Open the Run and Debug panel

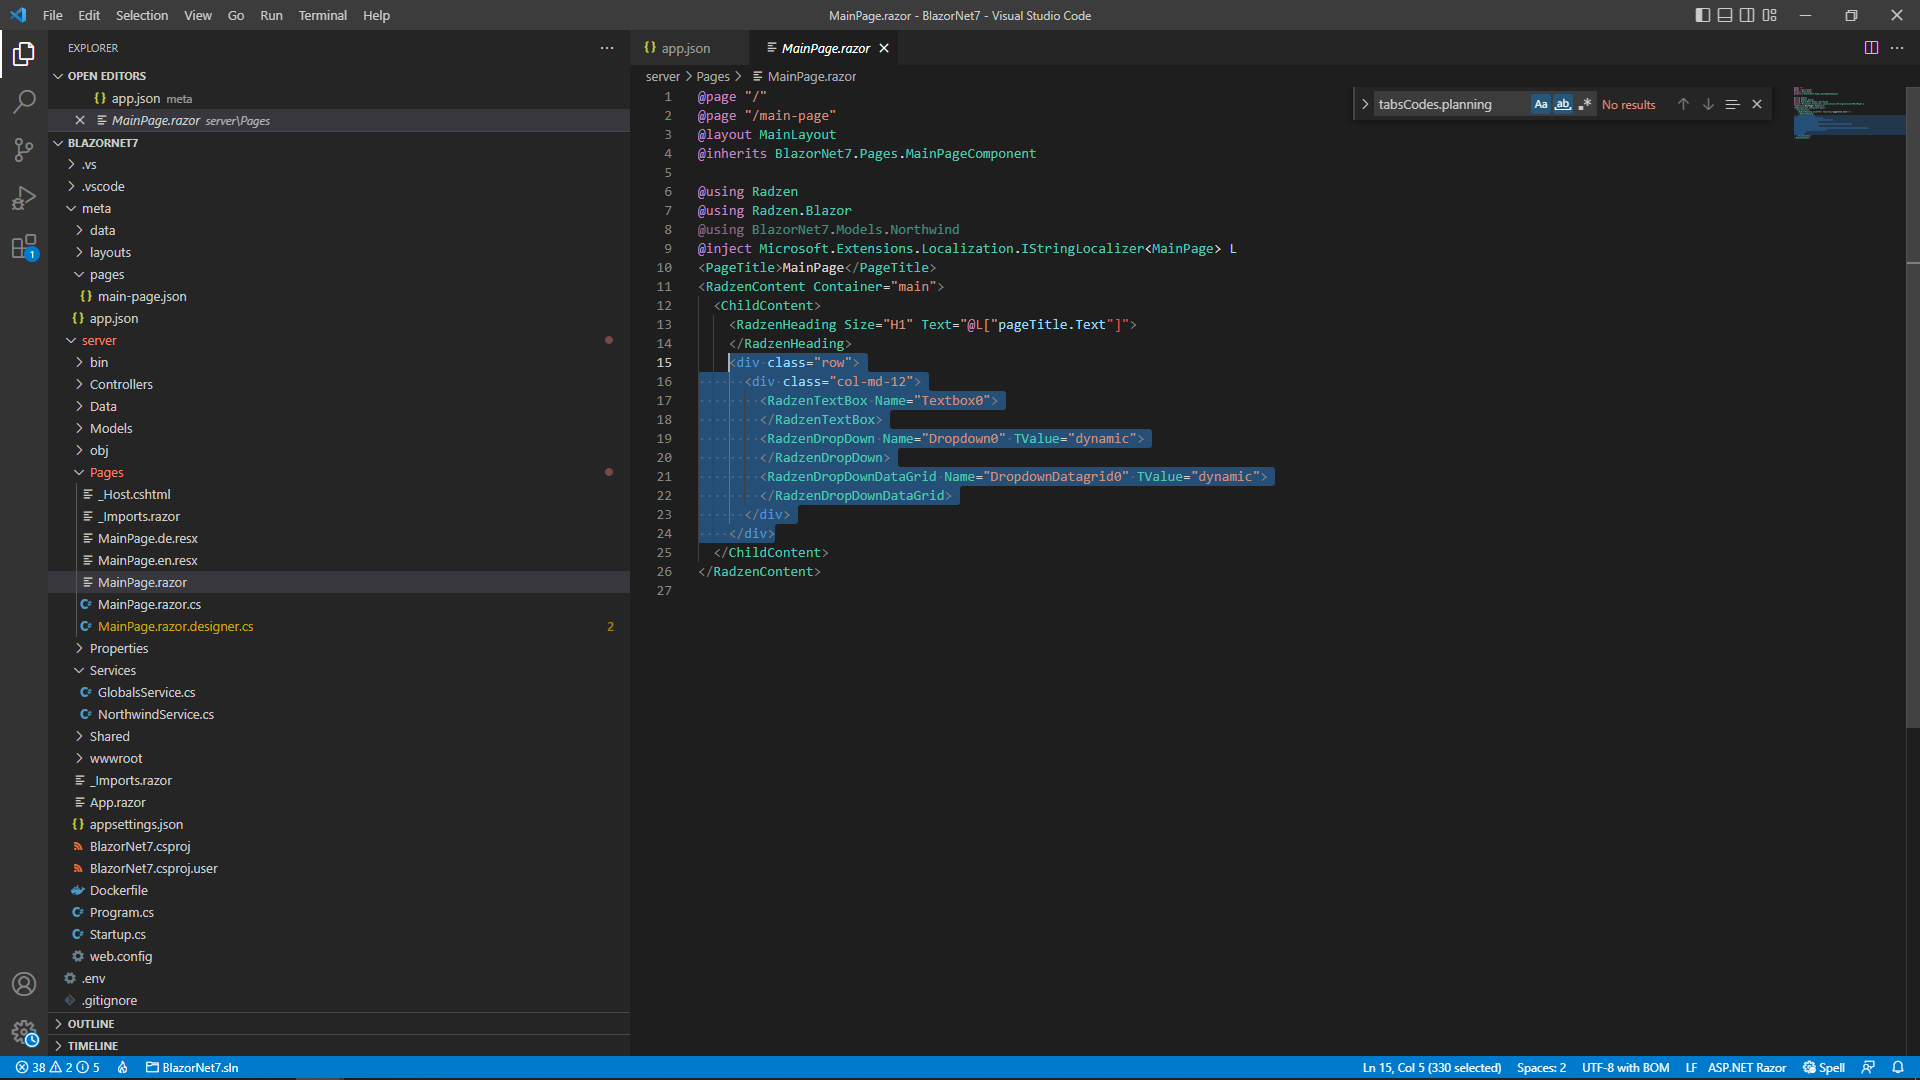24,197
